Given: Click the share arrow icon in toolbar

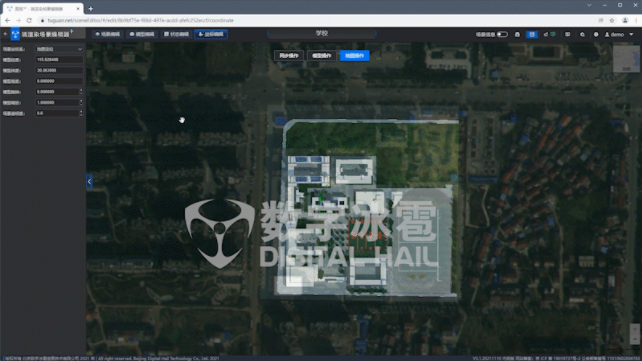Looking at the screenshot, I should [545, 34].
